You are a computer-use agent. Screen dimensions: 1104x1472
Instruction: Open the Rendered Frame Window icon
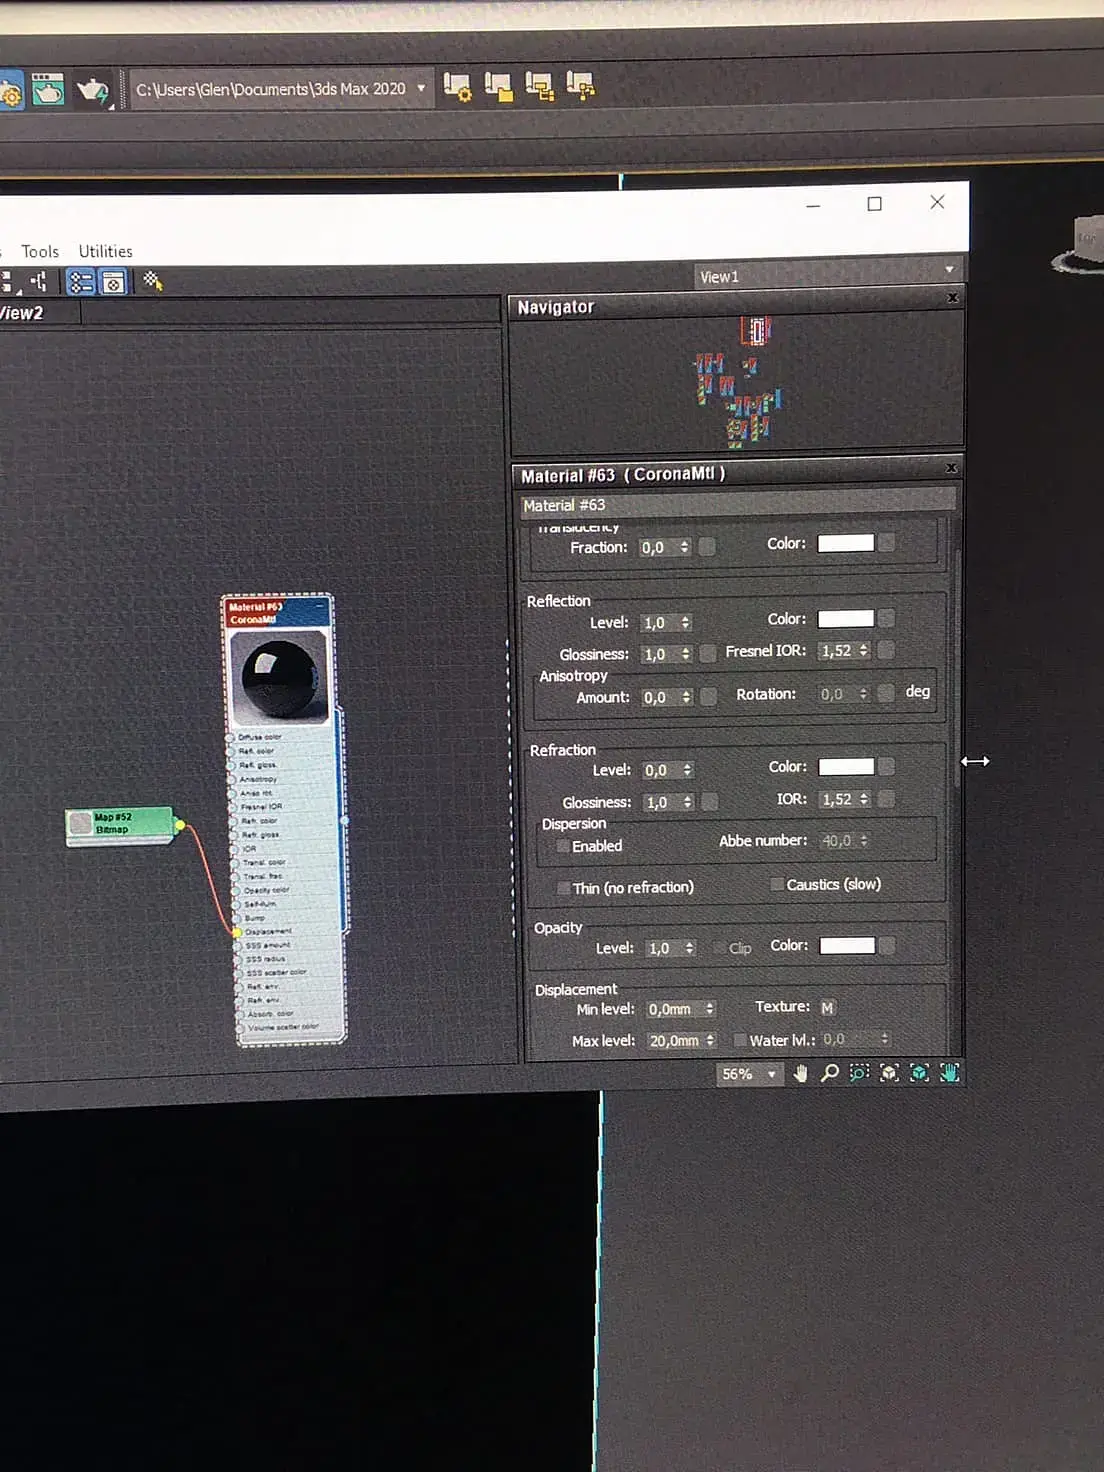tap(47, 90)
